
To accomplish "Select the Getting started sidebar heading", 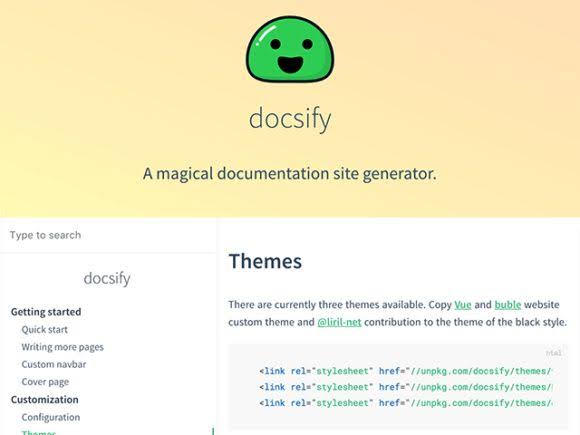I will point(46,312).
